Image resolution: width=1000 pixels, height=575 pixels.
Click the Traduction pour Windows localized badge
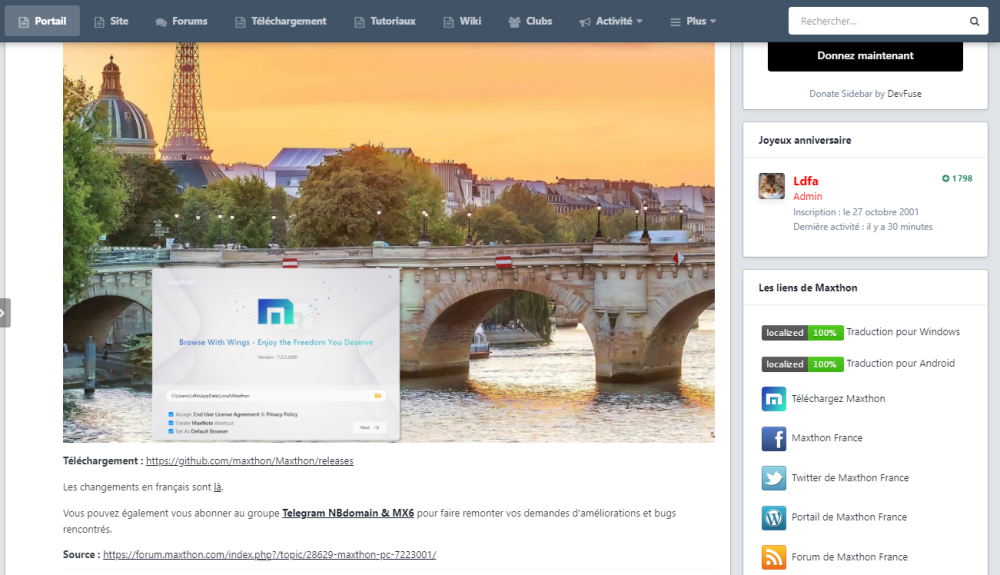pos(802,332)
